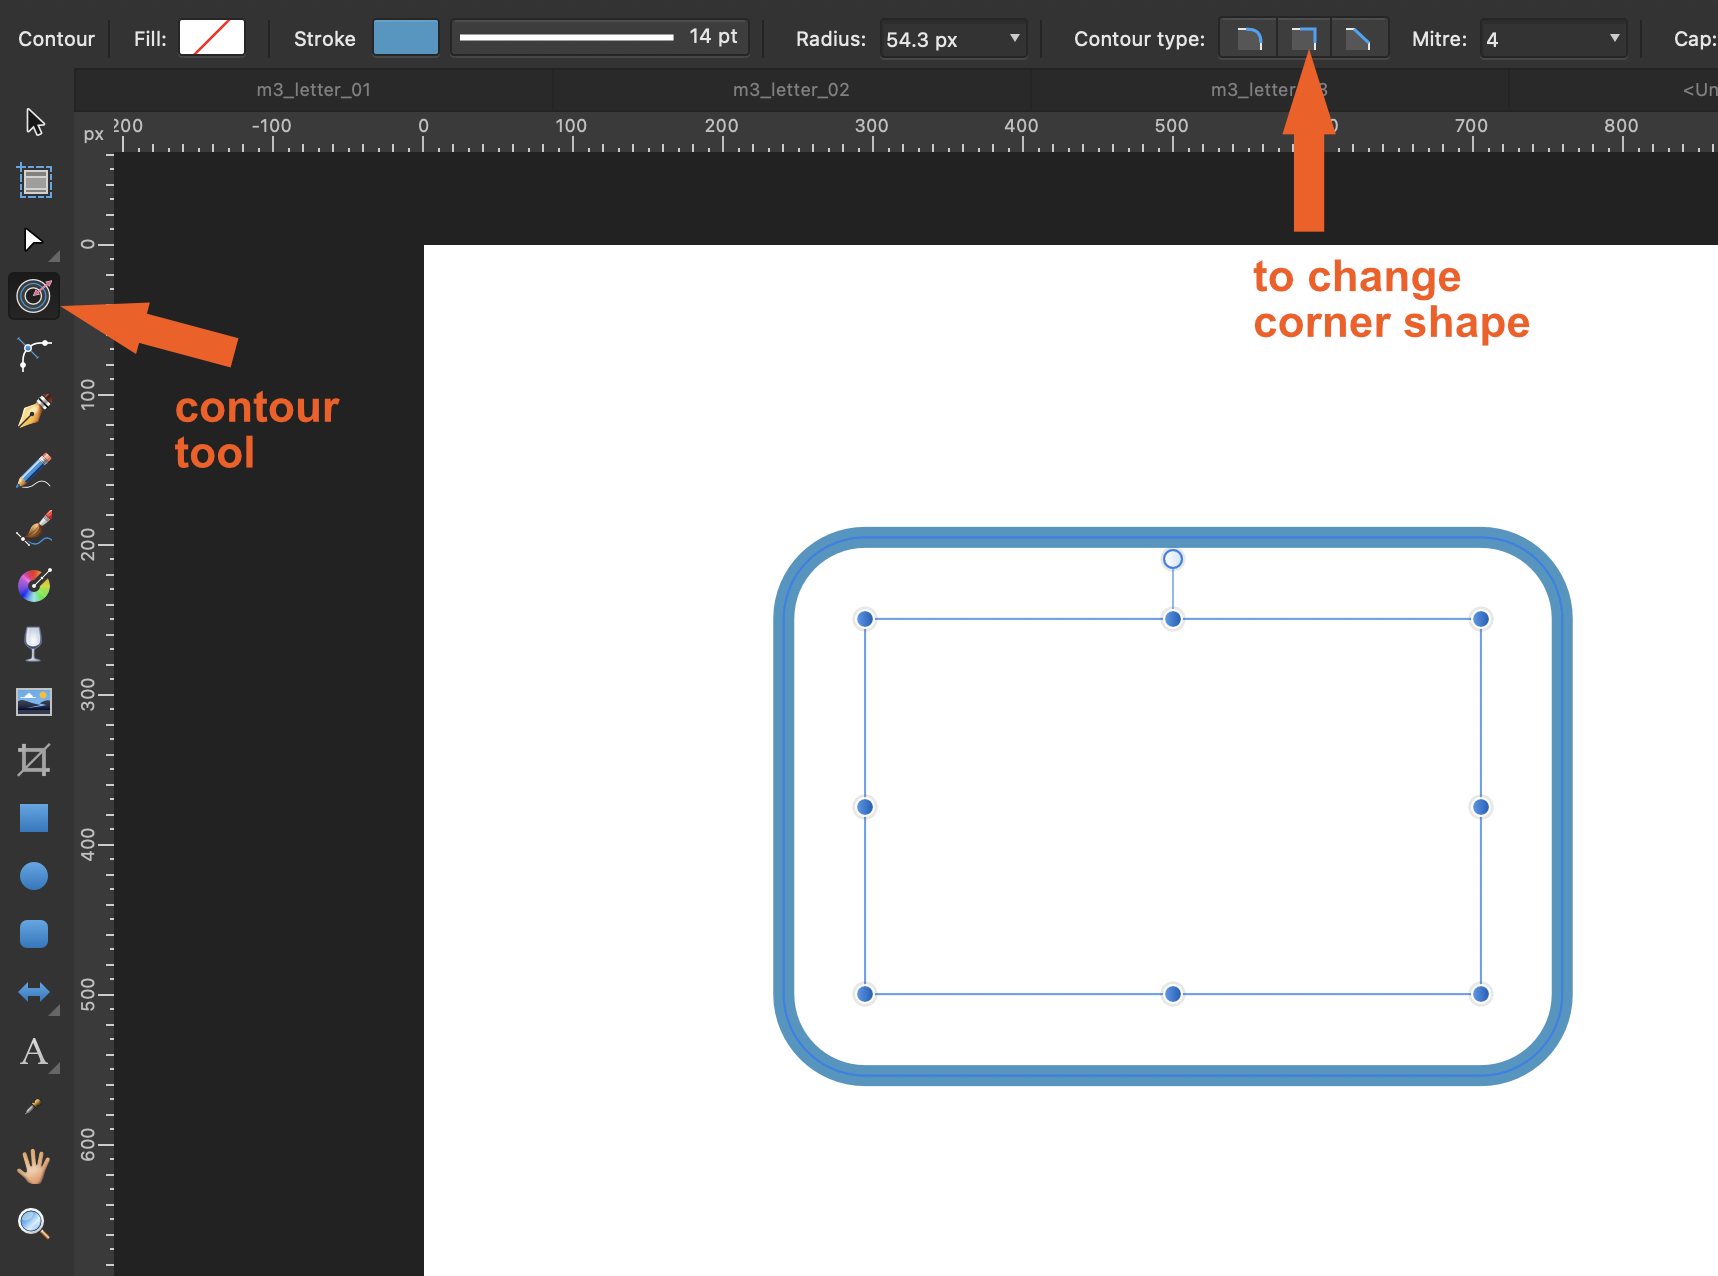
Task: Select the Contour tool
Action: click(x=33, y=296)
